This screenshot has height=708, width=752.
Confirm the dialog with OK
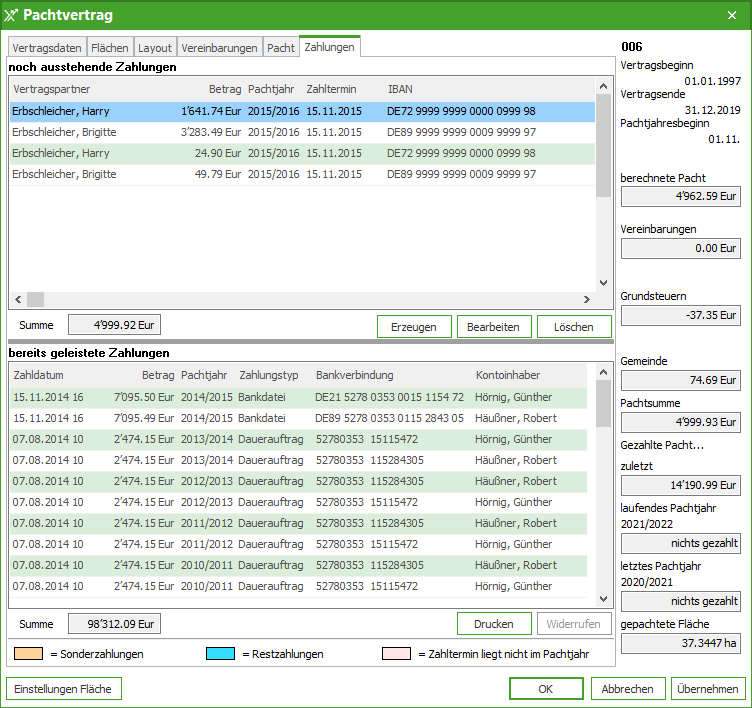coord(545,689)
